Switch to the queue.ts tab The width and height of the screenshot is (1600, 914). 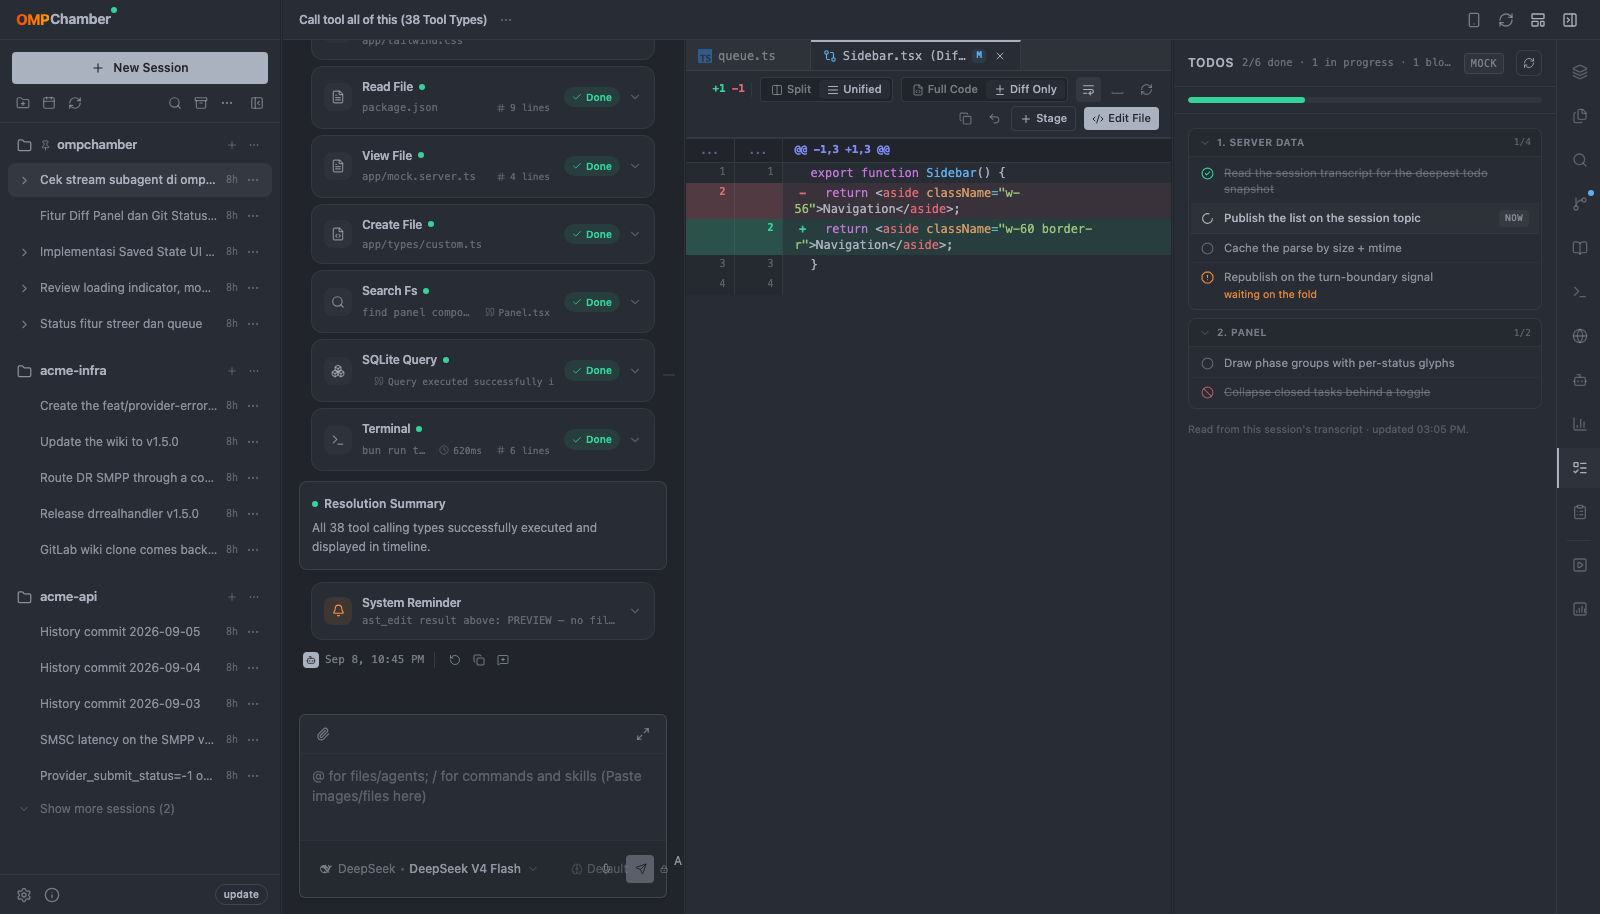tap(747, 56)
